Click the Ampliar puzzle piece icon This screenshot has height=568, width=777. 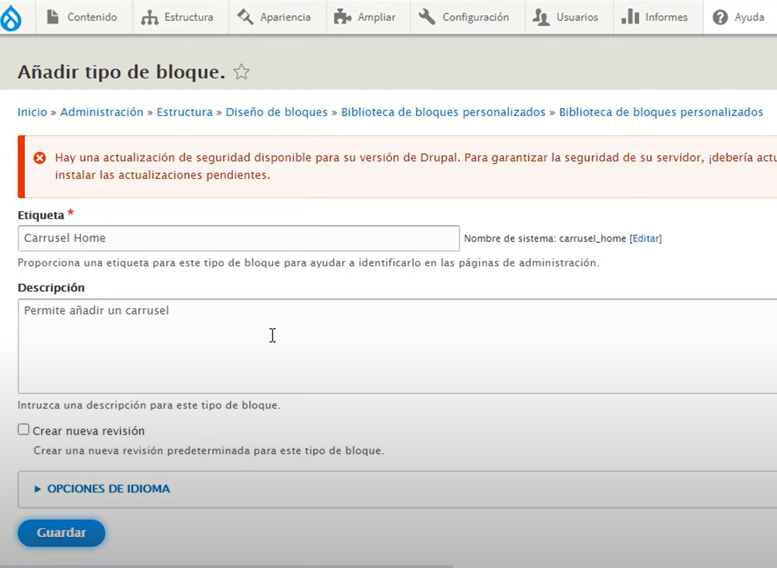click(343, 17)
